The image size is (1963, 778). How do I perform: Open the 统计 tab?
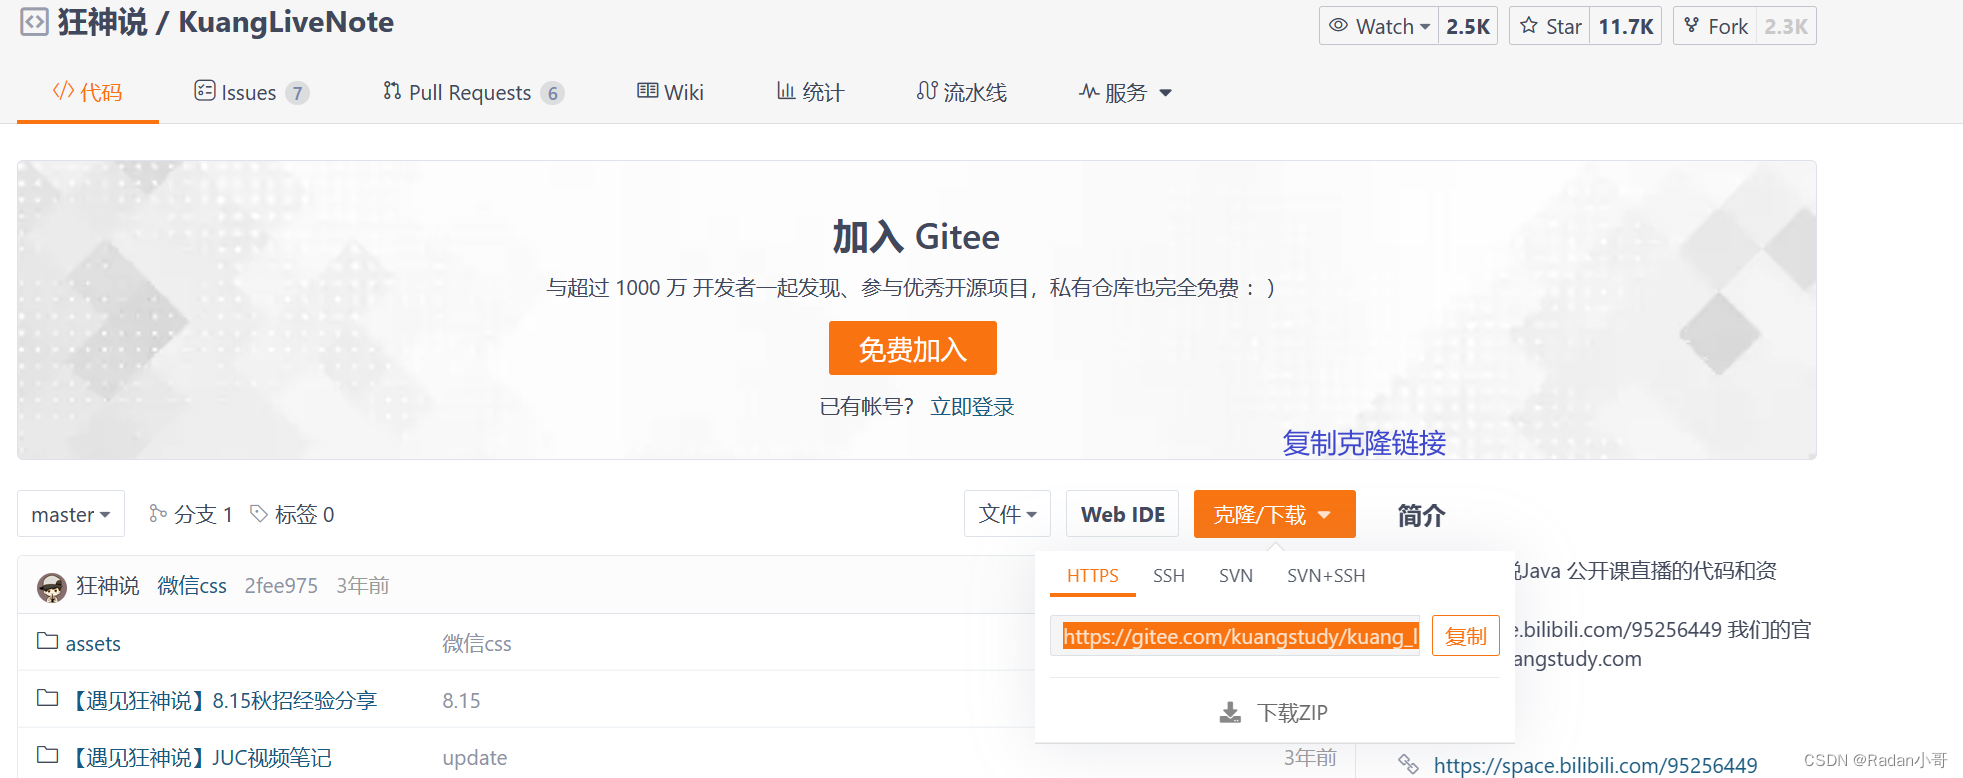coord(811,92)
